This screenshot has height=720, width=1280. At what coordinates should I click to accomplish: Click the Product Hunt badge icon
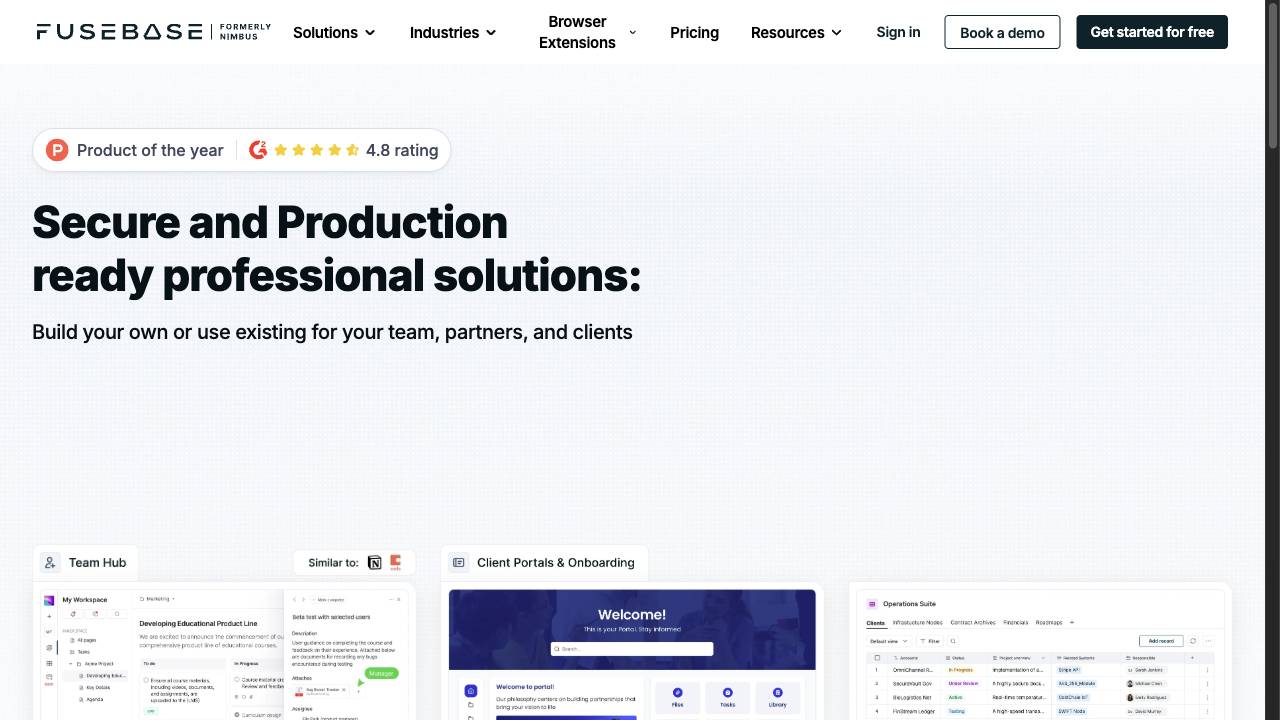[57, 150]
